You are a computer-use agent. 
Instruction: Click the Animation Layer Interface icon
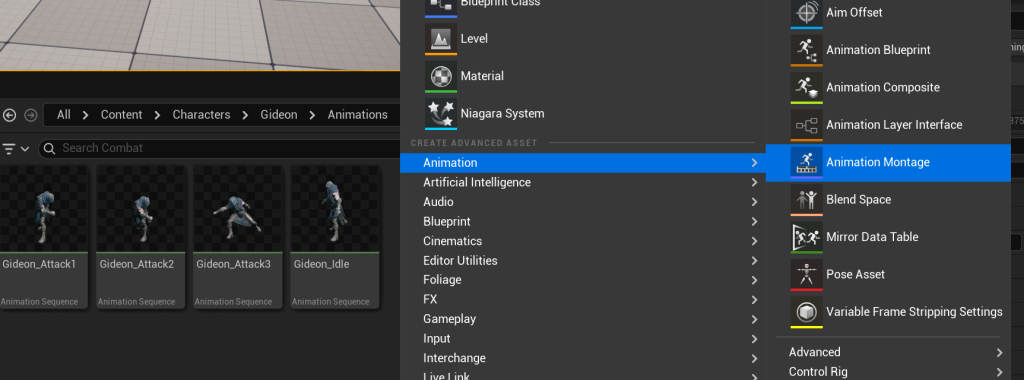coord(807,125)
